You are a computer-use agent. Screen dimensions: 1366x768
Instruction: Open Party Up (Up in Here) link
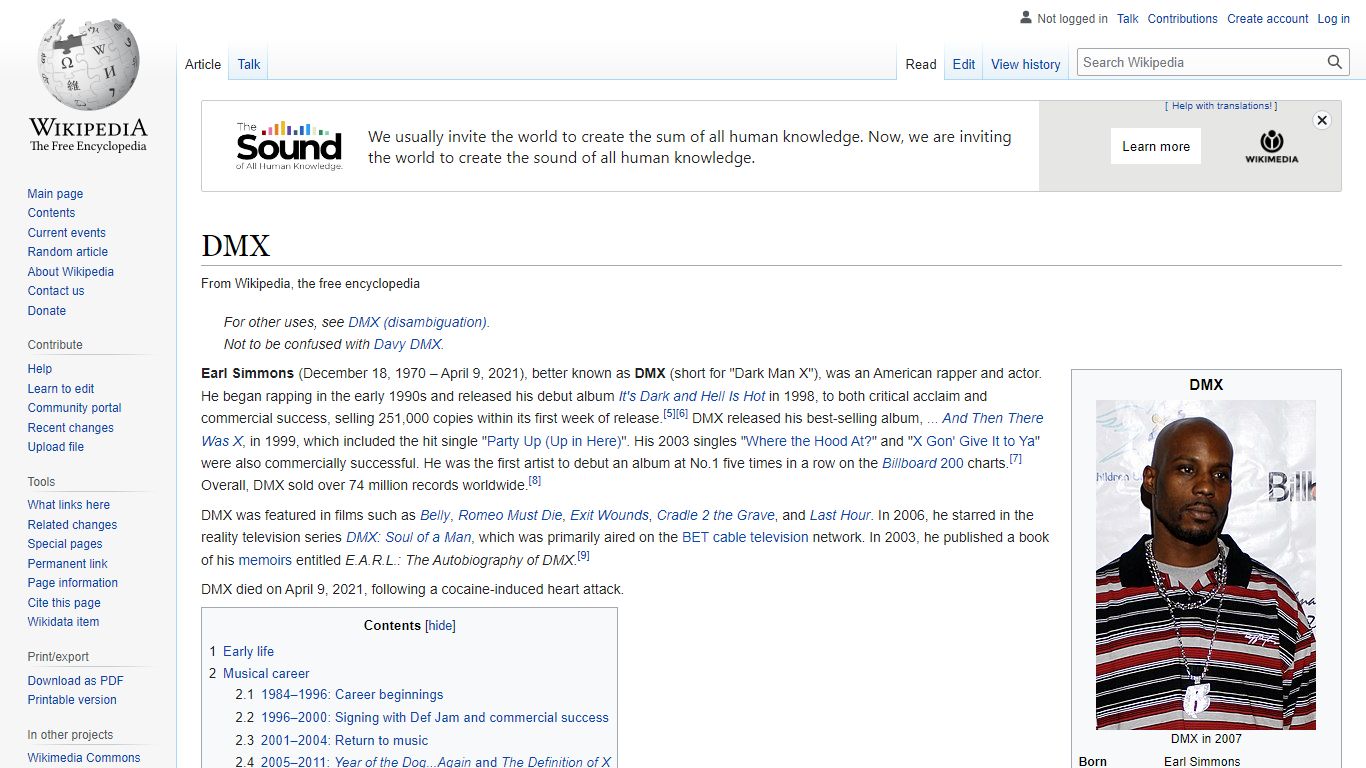[556, 441]
